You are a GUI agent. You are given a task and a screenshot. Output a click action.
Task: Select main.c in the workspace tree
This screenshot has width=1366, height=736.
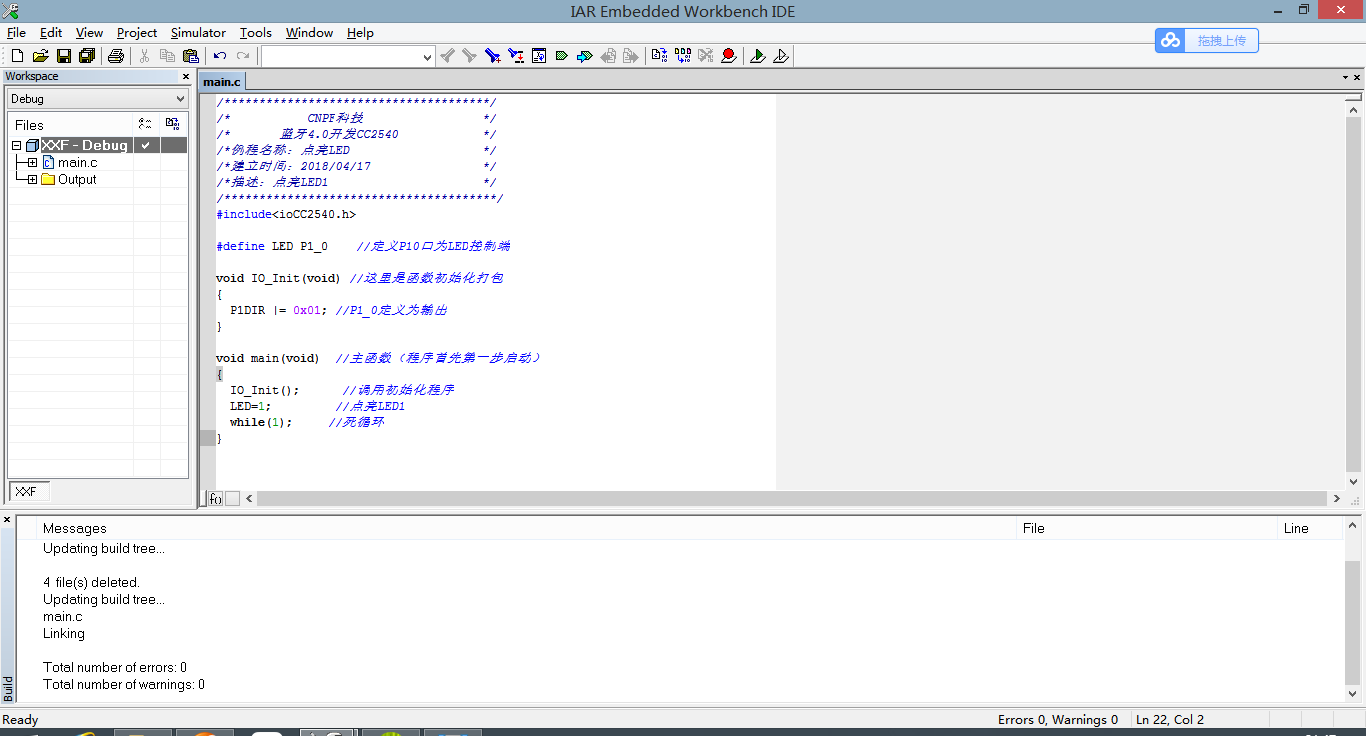tap(77, 162)
